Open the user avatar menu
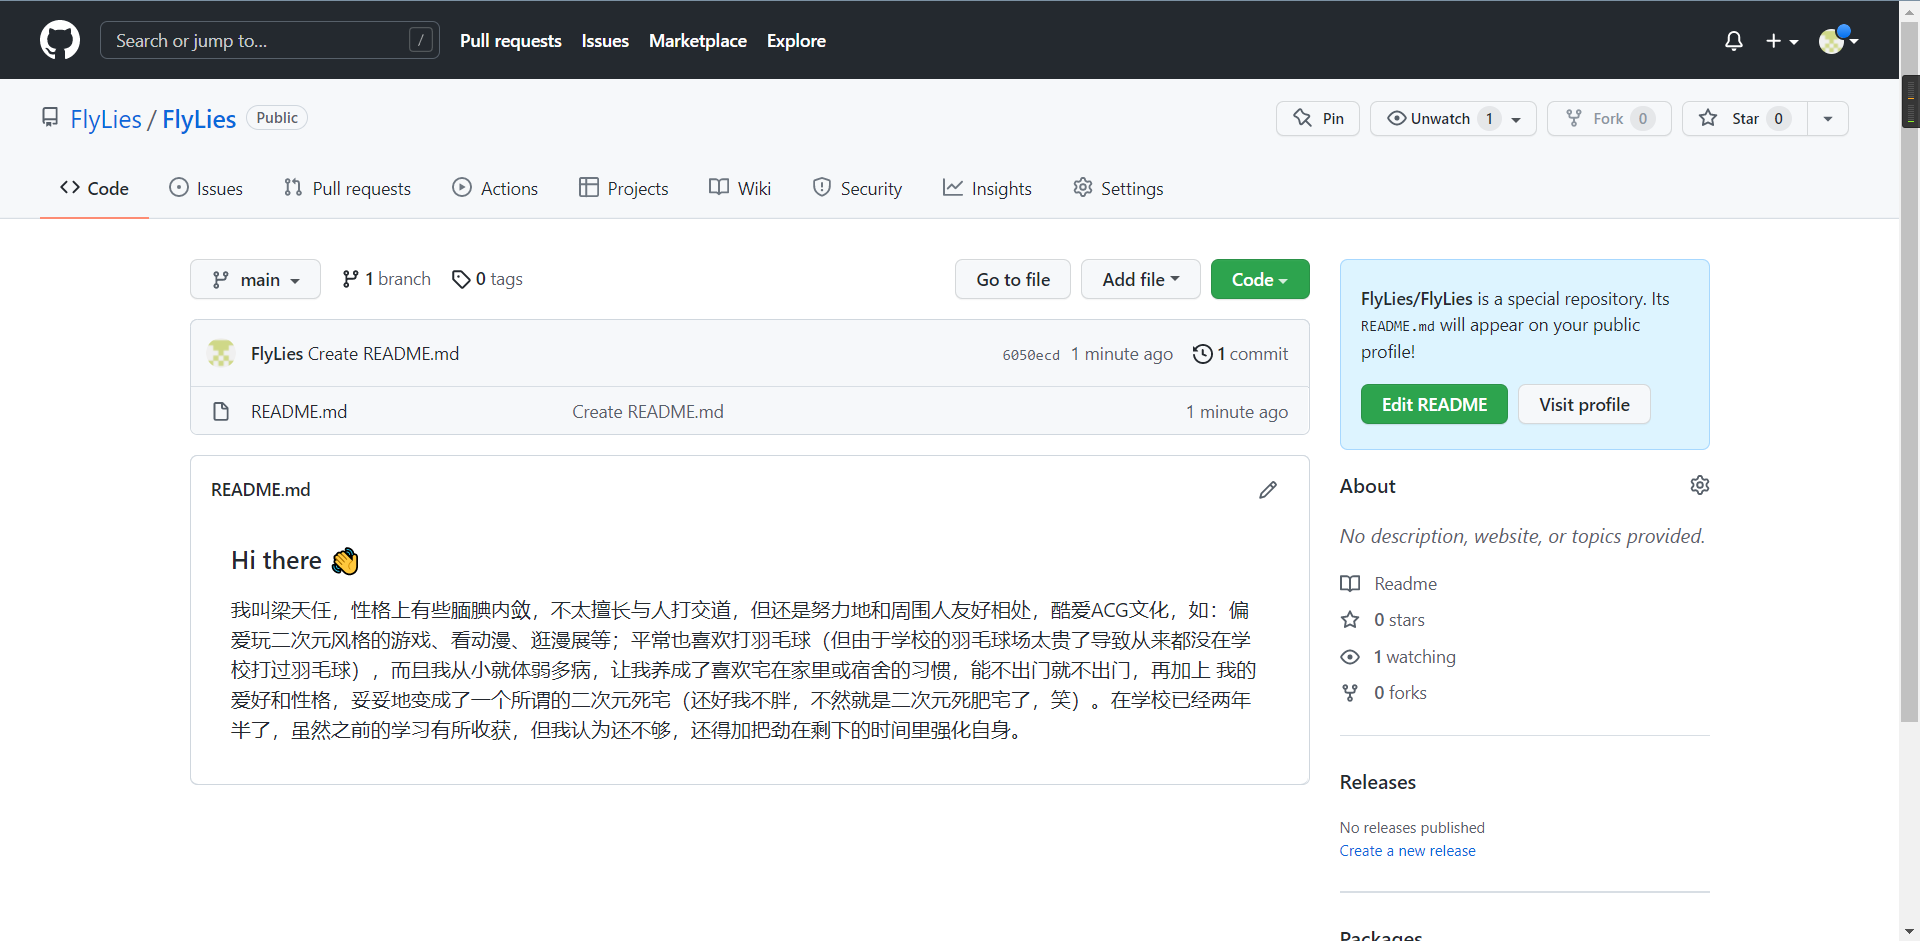The width and height of the screenshot is (1920, 941). [1838, 41]
